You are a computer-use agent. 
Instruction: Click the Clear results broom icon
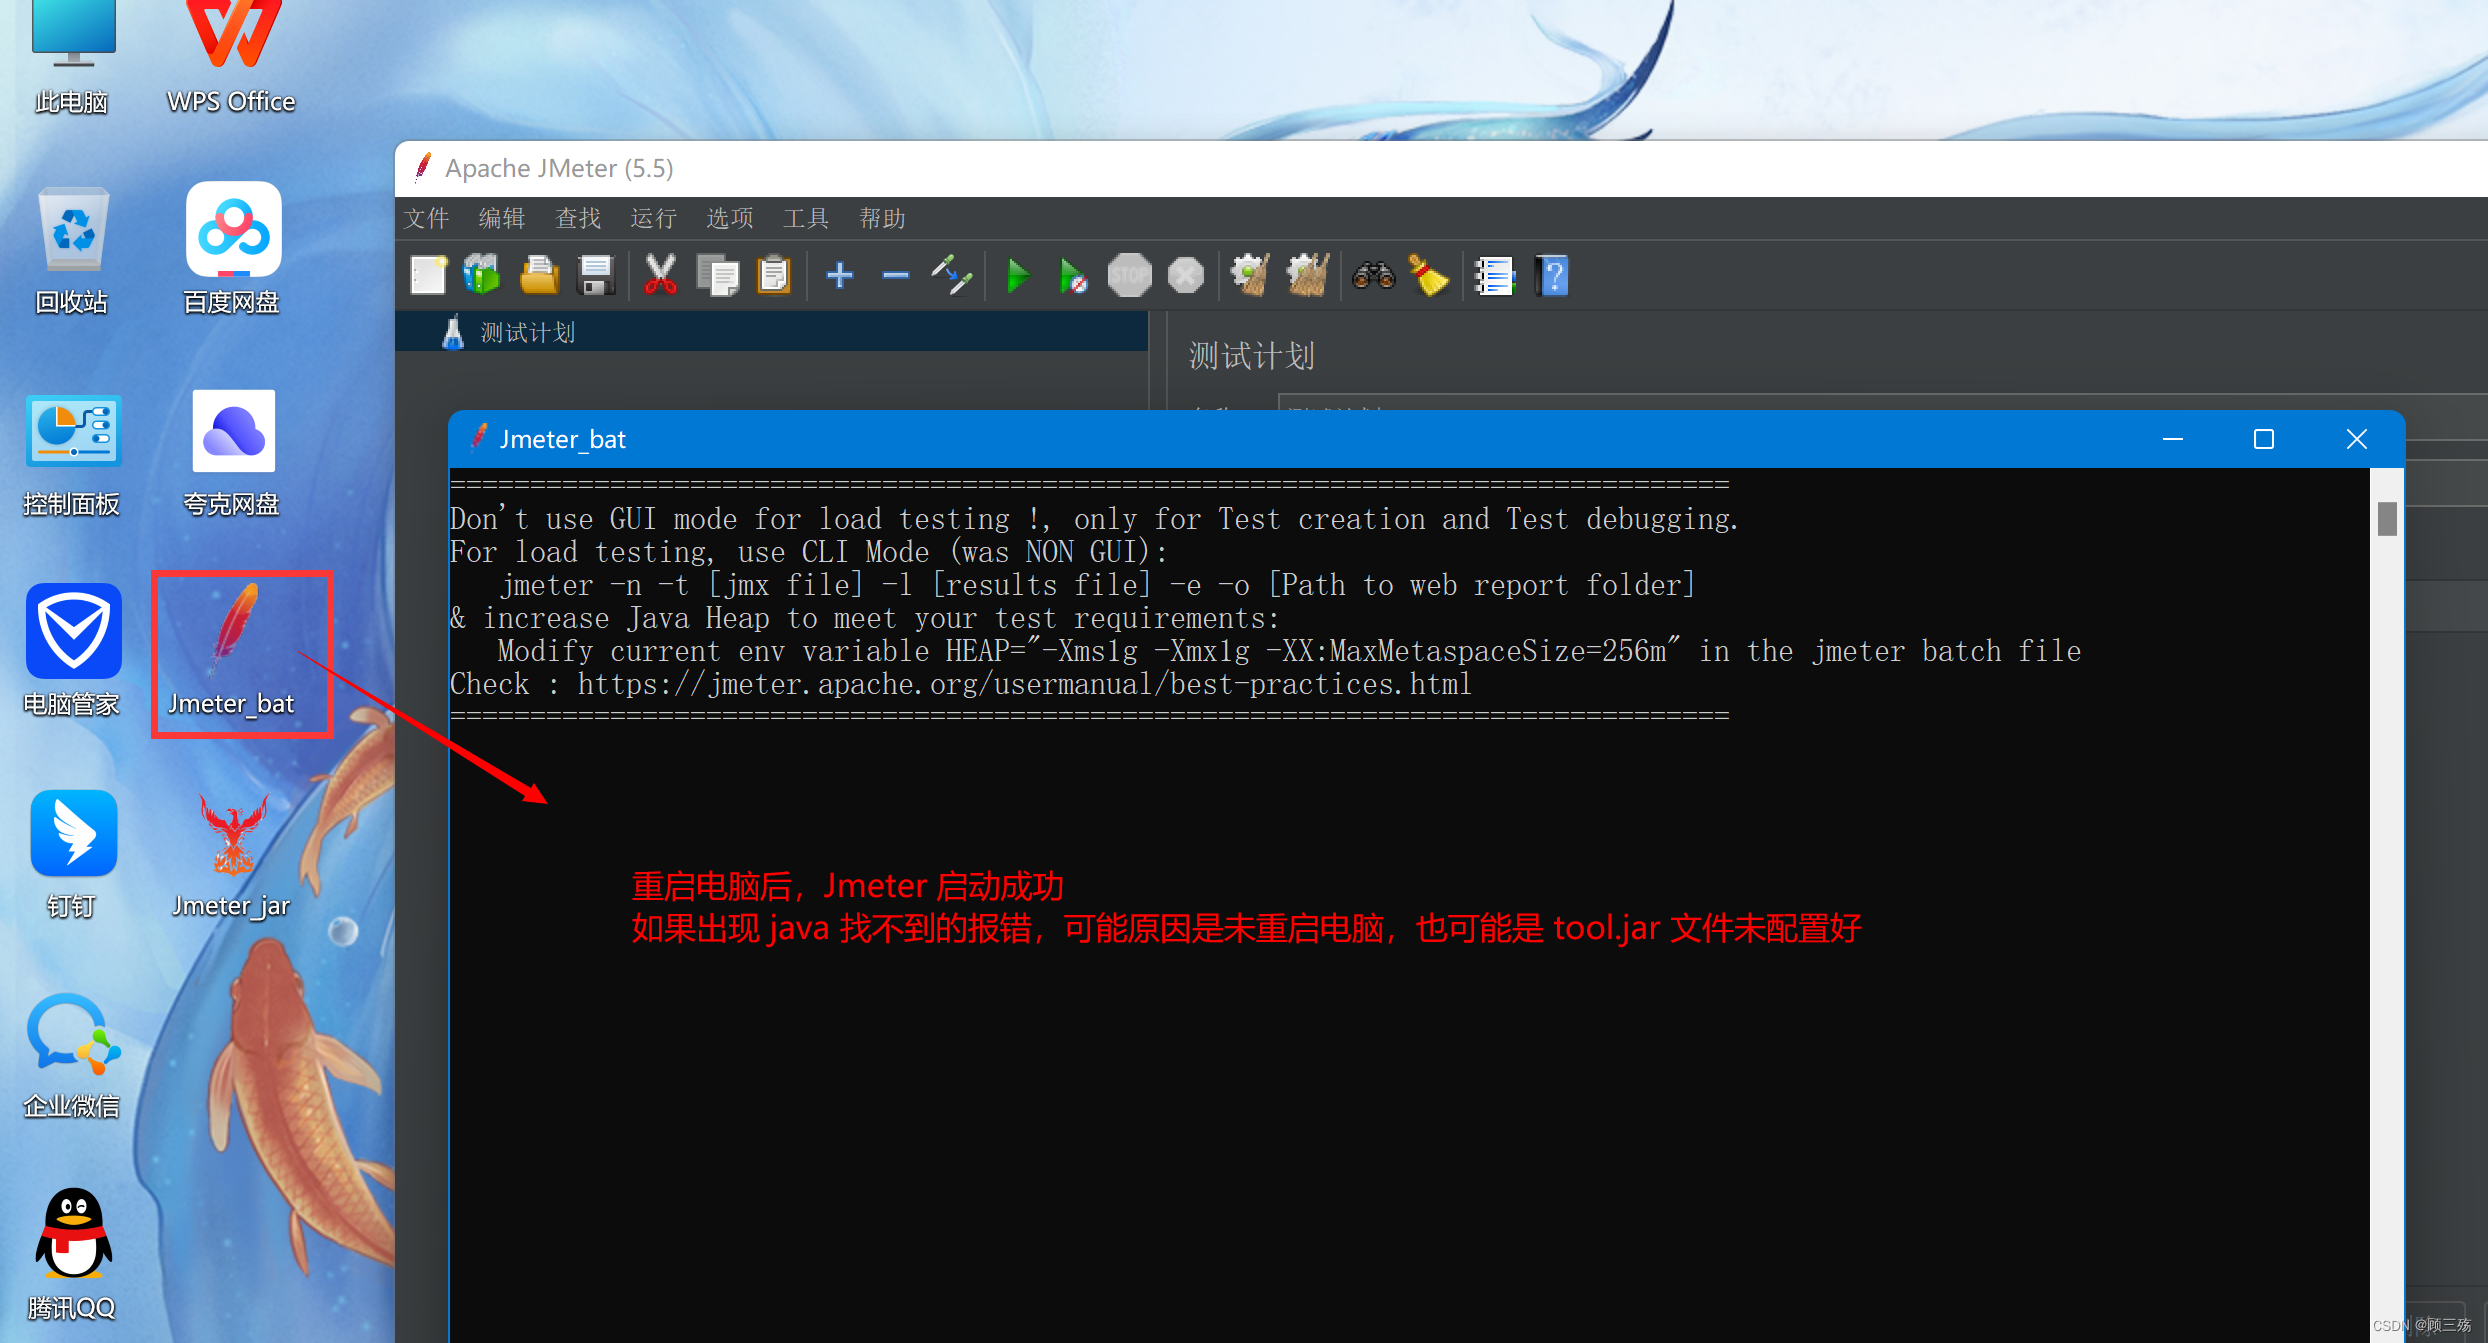[x=1250, y=275]
